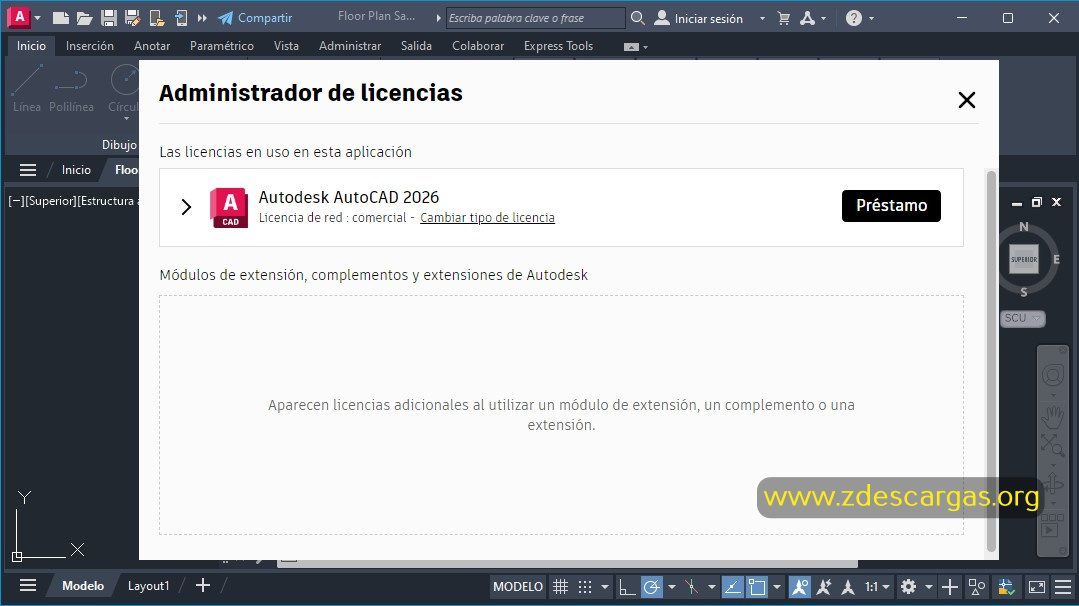The height and width of the screenshot is (606, 1079).
Task: Expand hidden Quick Access toolbar items
Action: pyautogui.click(x=202, y=18)
